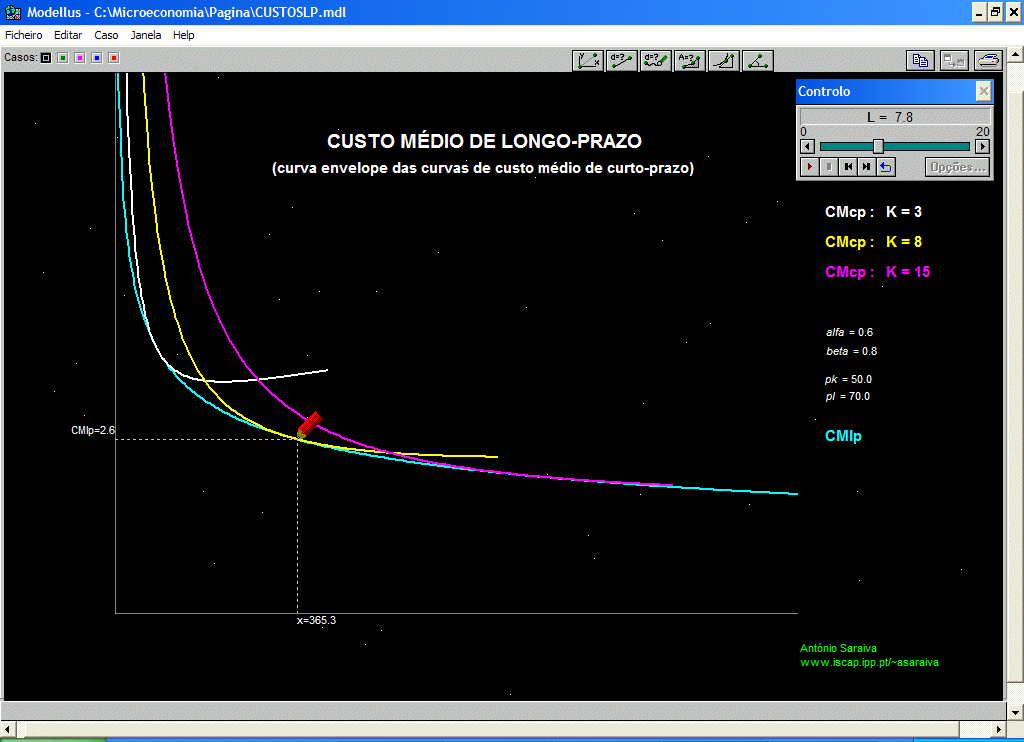Pick the angle measurement tool
The height and width of the screenshot is (742, 1024).
[x=758, y=61]
